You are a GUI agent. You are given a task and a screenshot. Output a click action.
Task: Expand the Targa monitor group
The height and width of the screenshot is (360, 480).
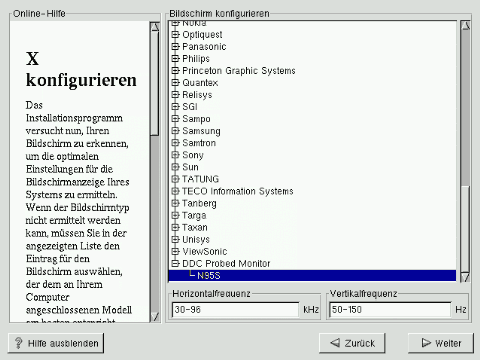click(175, 215)
